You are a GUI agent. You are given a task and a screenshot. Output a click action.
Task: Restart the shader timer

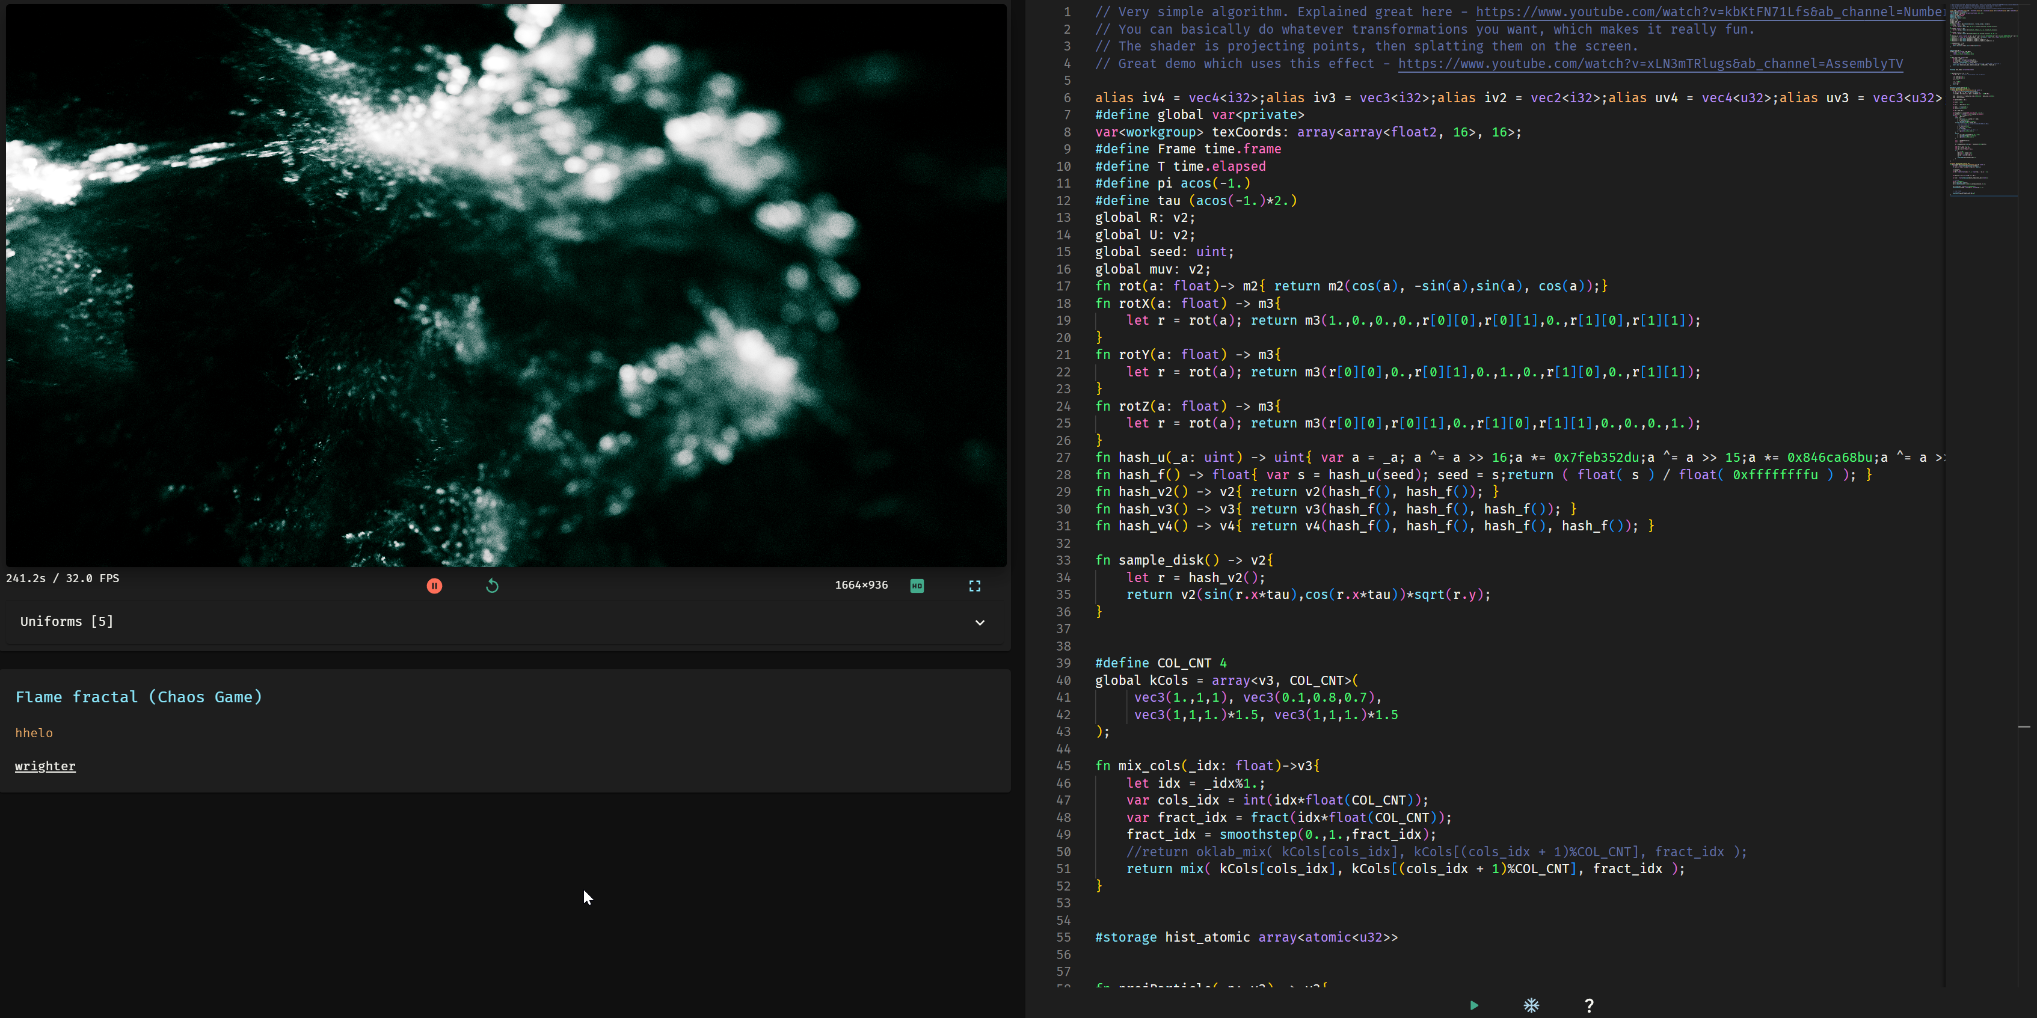492,586
